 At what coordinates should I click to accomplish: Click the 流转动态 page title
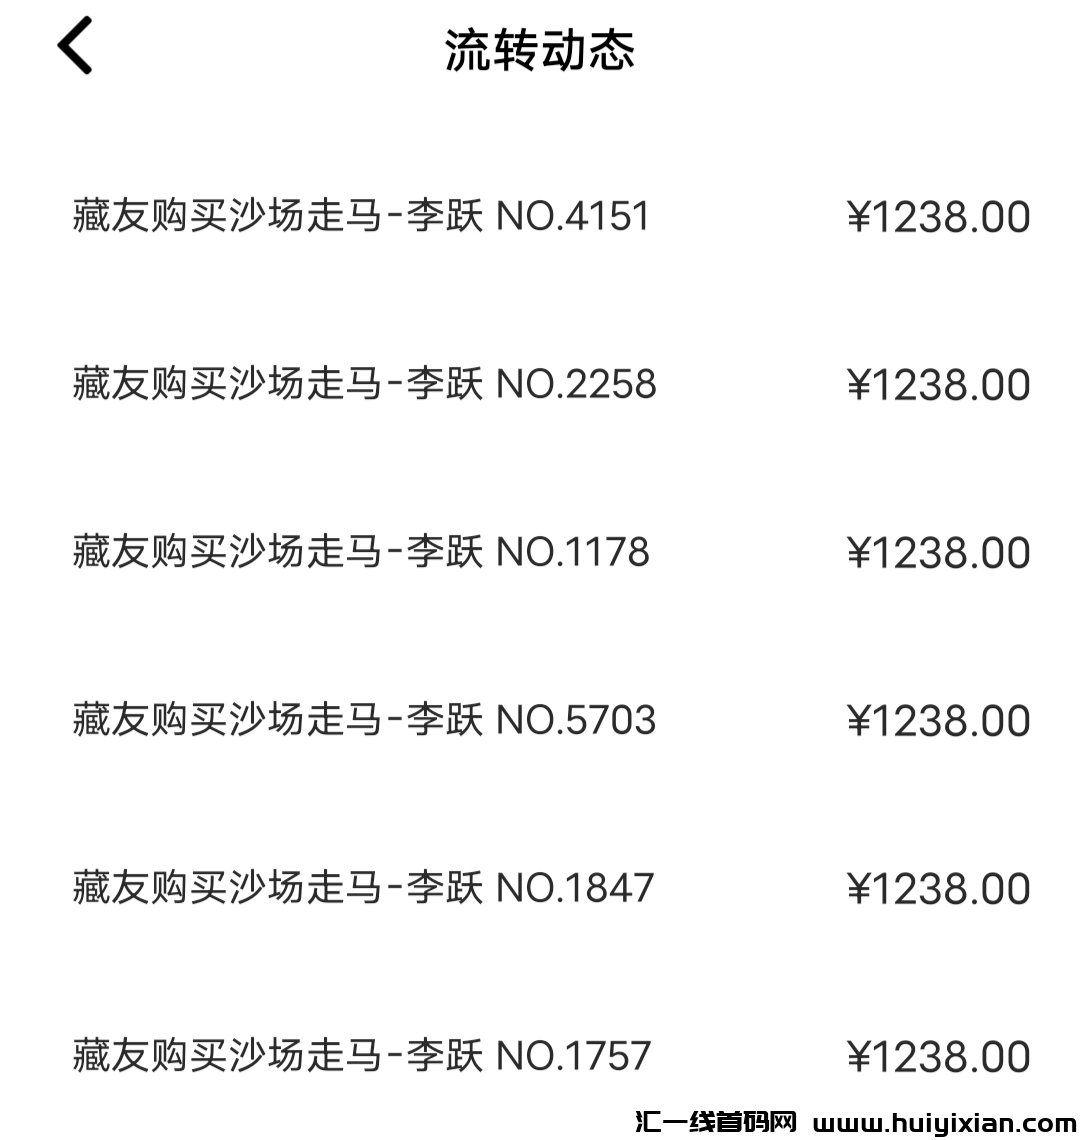[540, 50]
